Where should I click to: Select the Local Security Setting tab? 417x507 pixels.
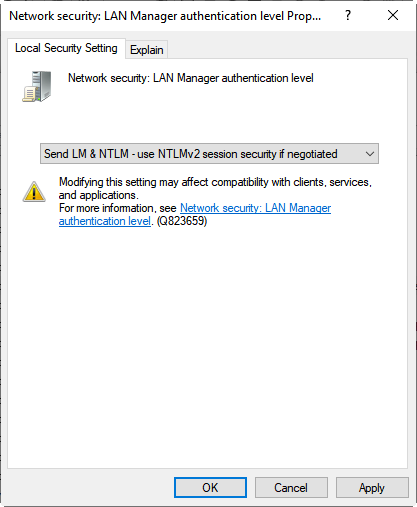pyautogui.click(x=66, y=48)
